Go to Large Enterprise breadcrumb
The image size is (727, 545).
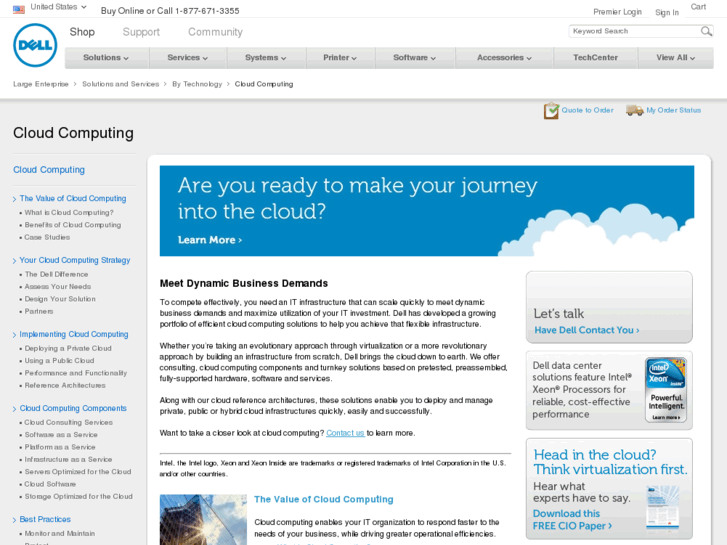tap(41, 84)
